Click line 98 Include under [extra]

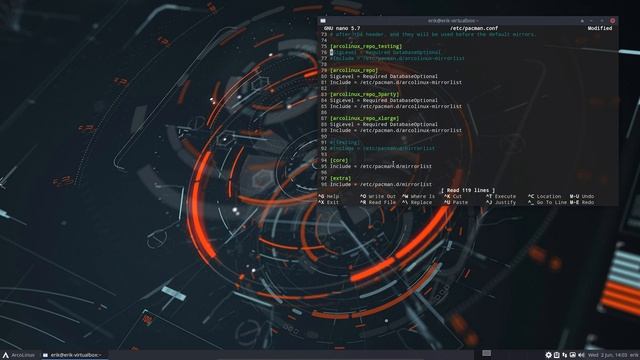(381, 184)
